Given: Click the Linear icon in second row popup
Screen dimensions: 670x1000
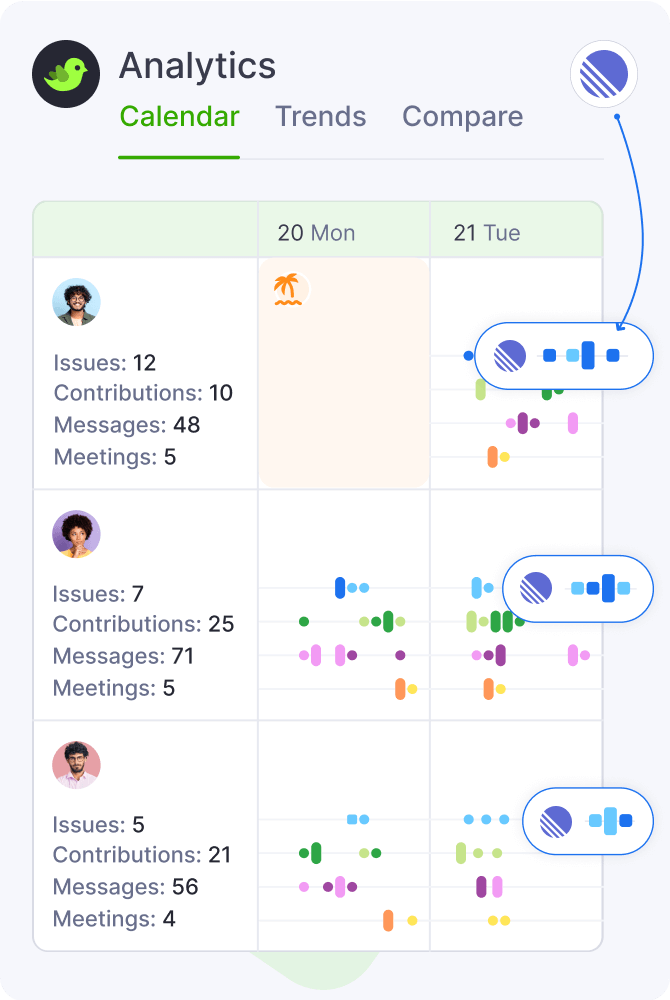Looking at the screenshot, I should click(537, 588).
